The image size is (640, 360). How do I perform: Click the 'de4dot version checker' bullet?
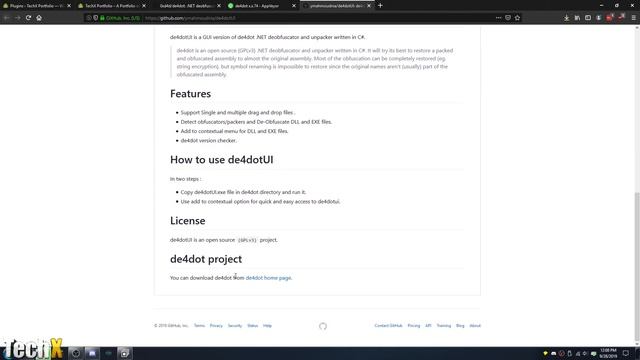tap(209, 140)
